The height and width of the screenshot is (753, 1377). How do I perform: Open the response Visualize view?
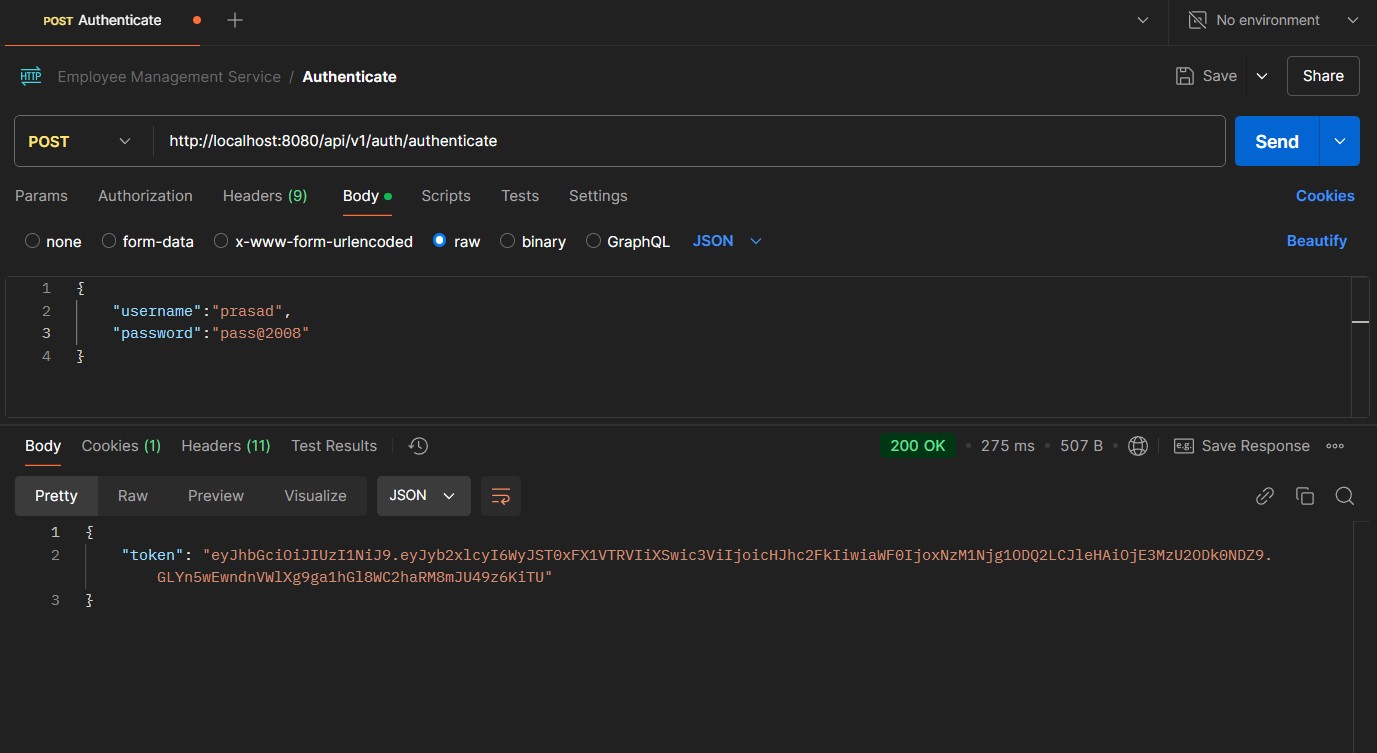(315, 496)
